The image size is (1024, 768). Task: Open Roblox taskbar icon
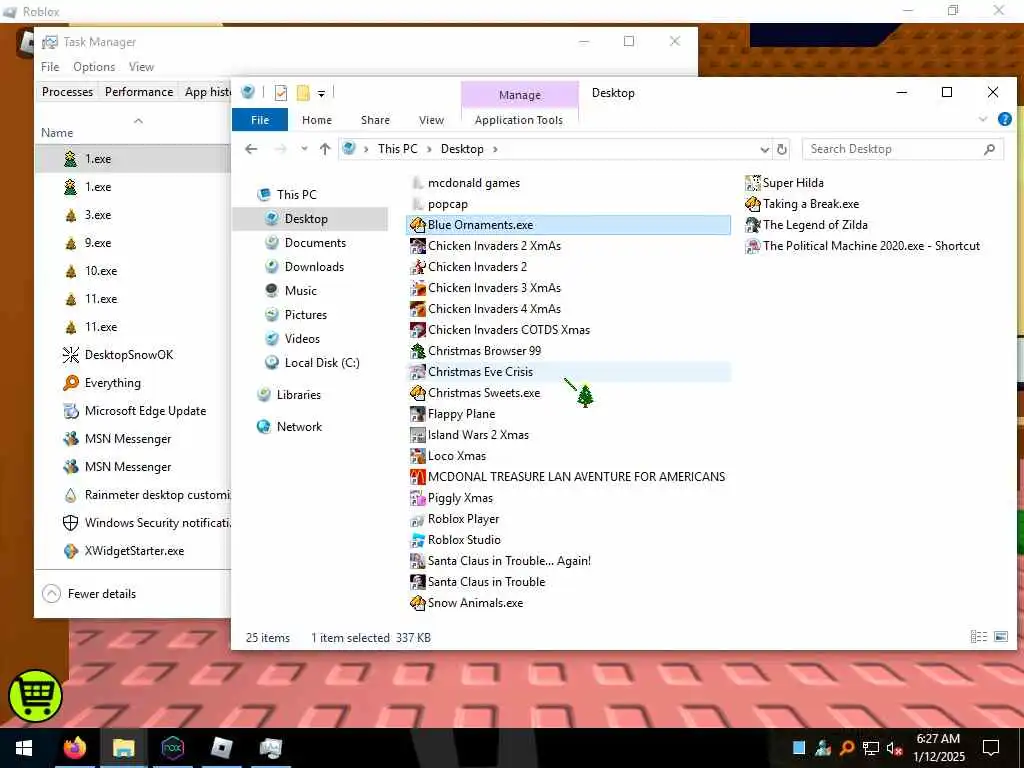[222, 748]
